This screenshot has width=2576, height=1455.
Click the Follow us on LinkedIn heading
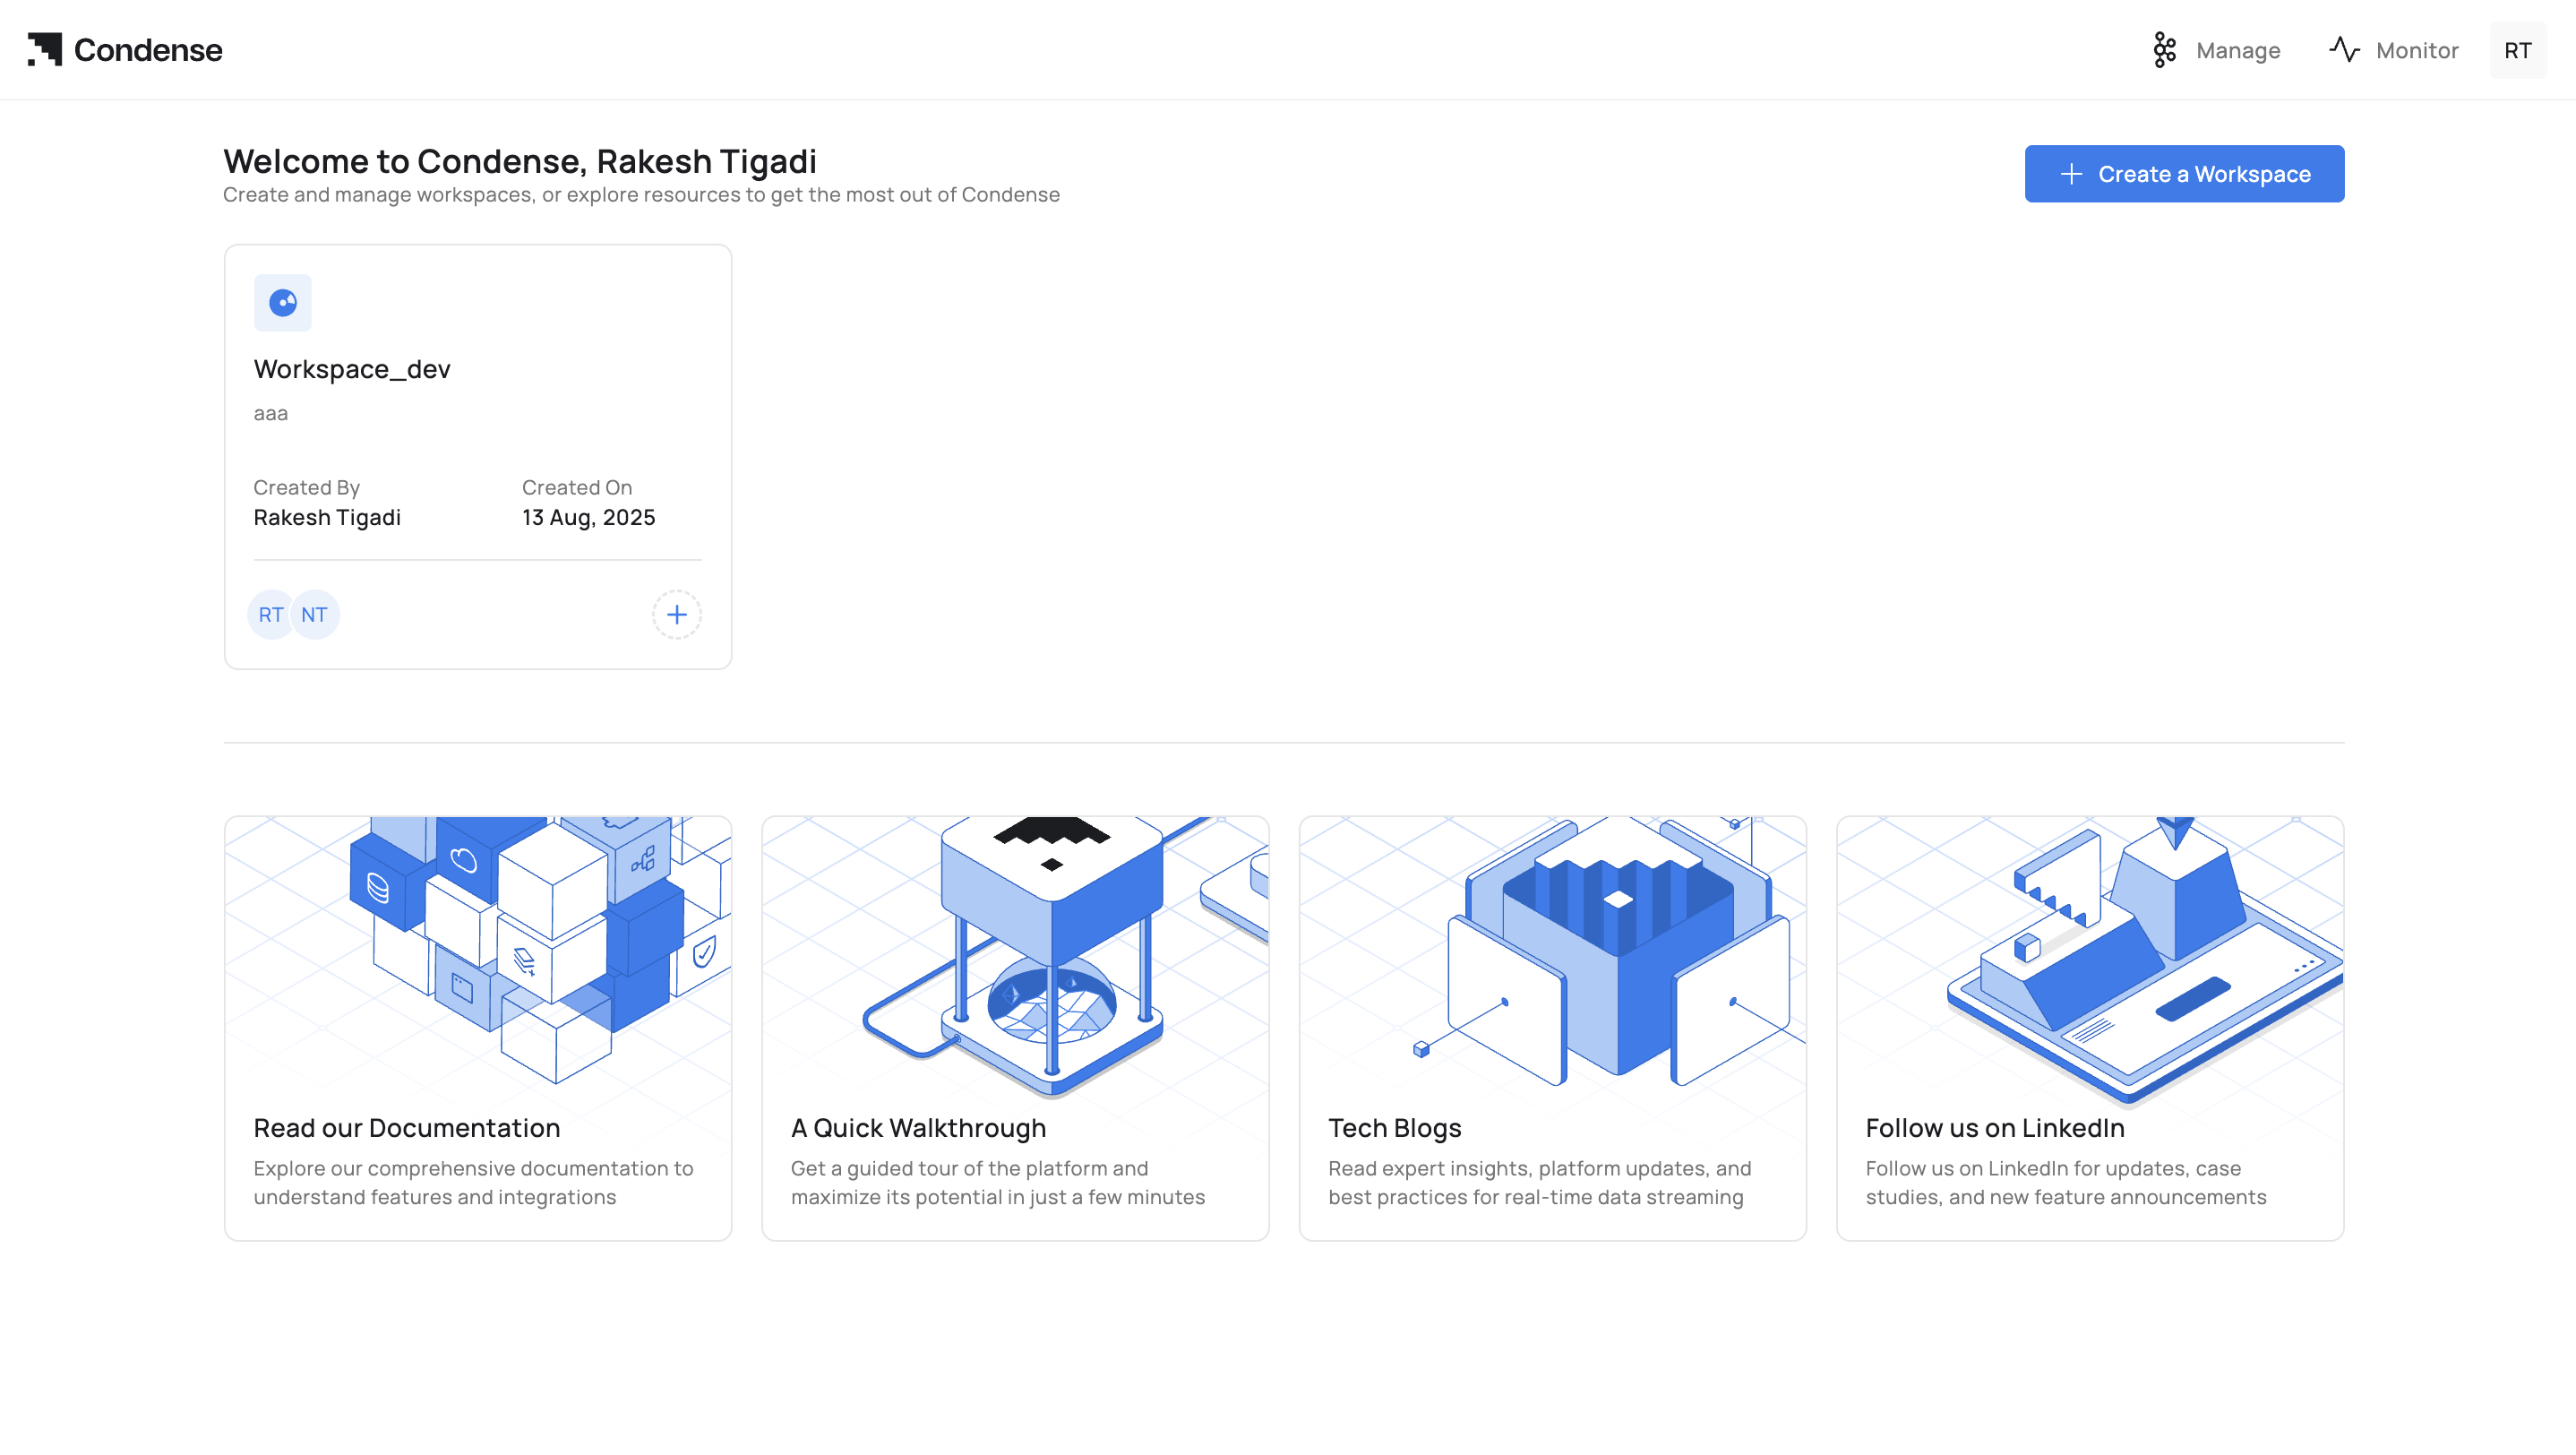pyautogui.click(x=1994, y=1128)
